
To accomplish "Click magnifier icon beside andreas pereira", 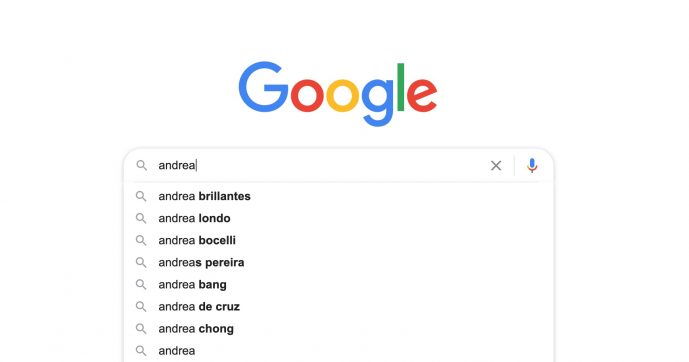I will [x=141, y=262].
